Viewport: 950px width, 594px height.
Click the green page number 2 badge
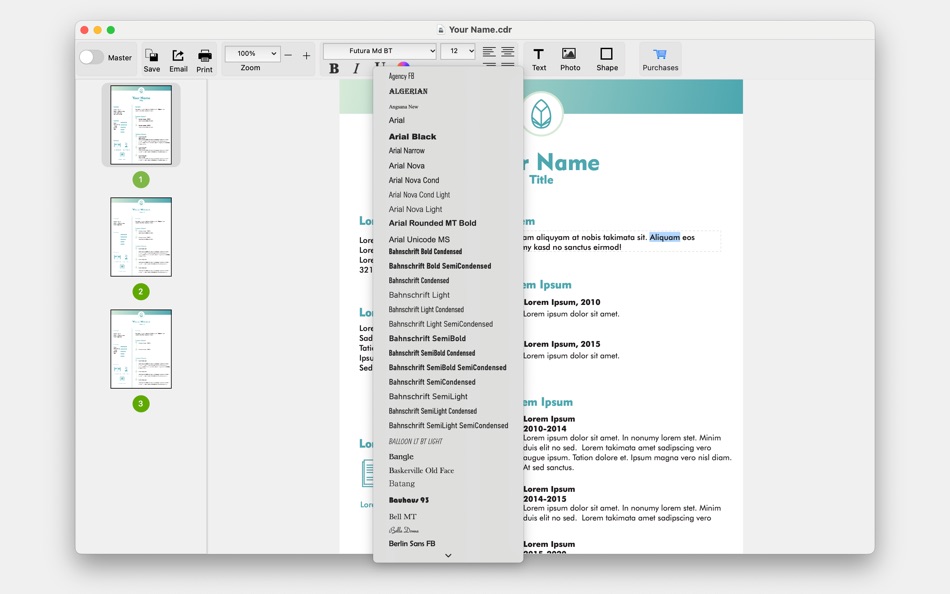(x=141, y=292)
